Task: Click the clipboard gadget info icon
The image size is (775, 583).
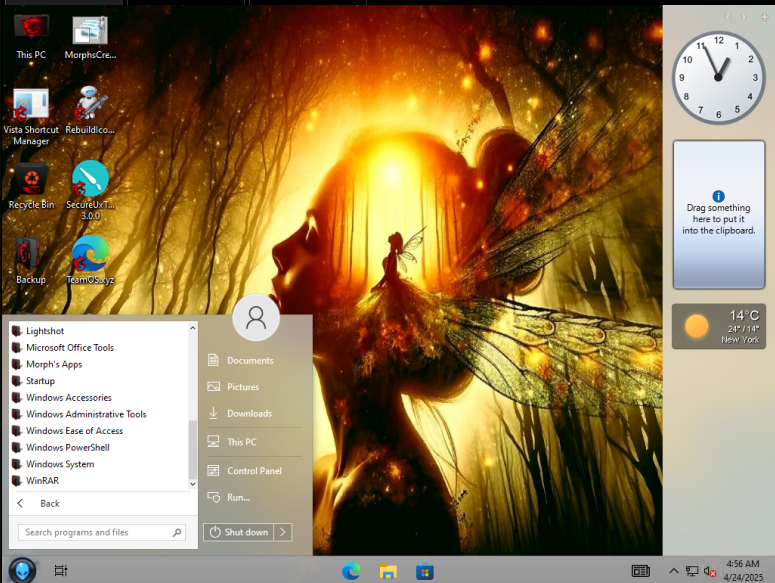Action: pos(718,196)
